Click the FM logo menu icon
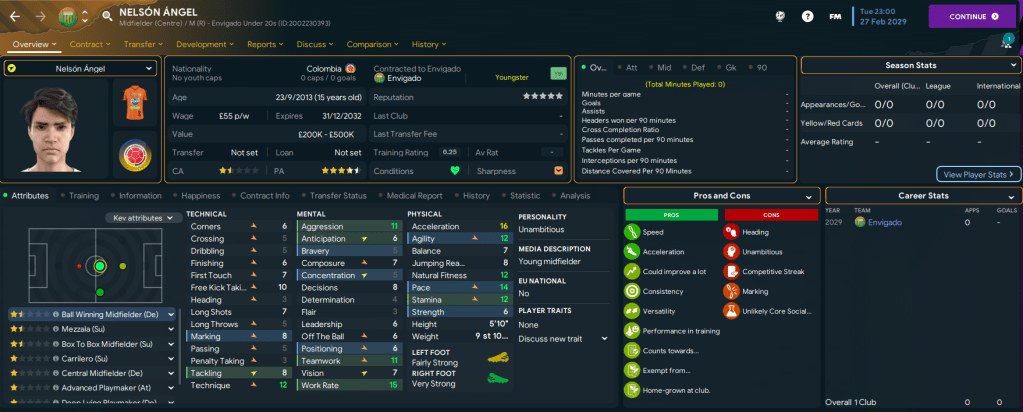1023x412 pixels. tap(835, 17)
